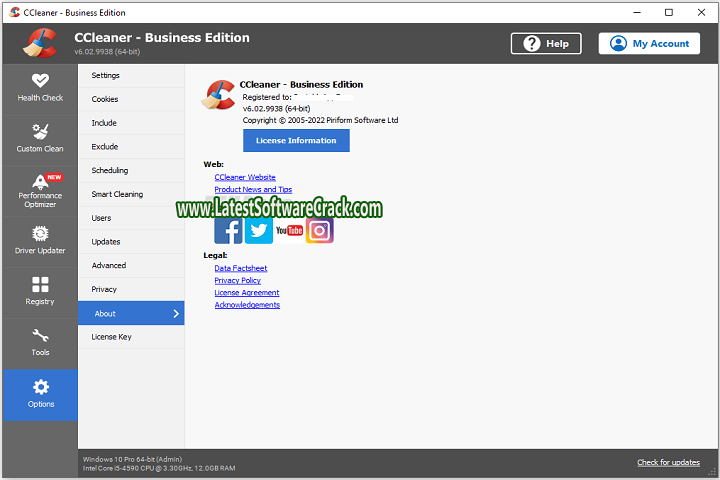Minimize the CCleaner window
Image resolution: width=720 pixels, height=480 pixels.
tap(637, 12)
